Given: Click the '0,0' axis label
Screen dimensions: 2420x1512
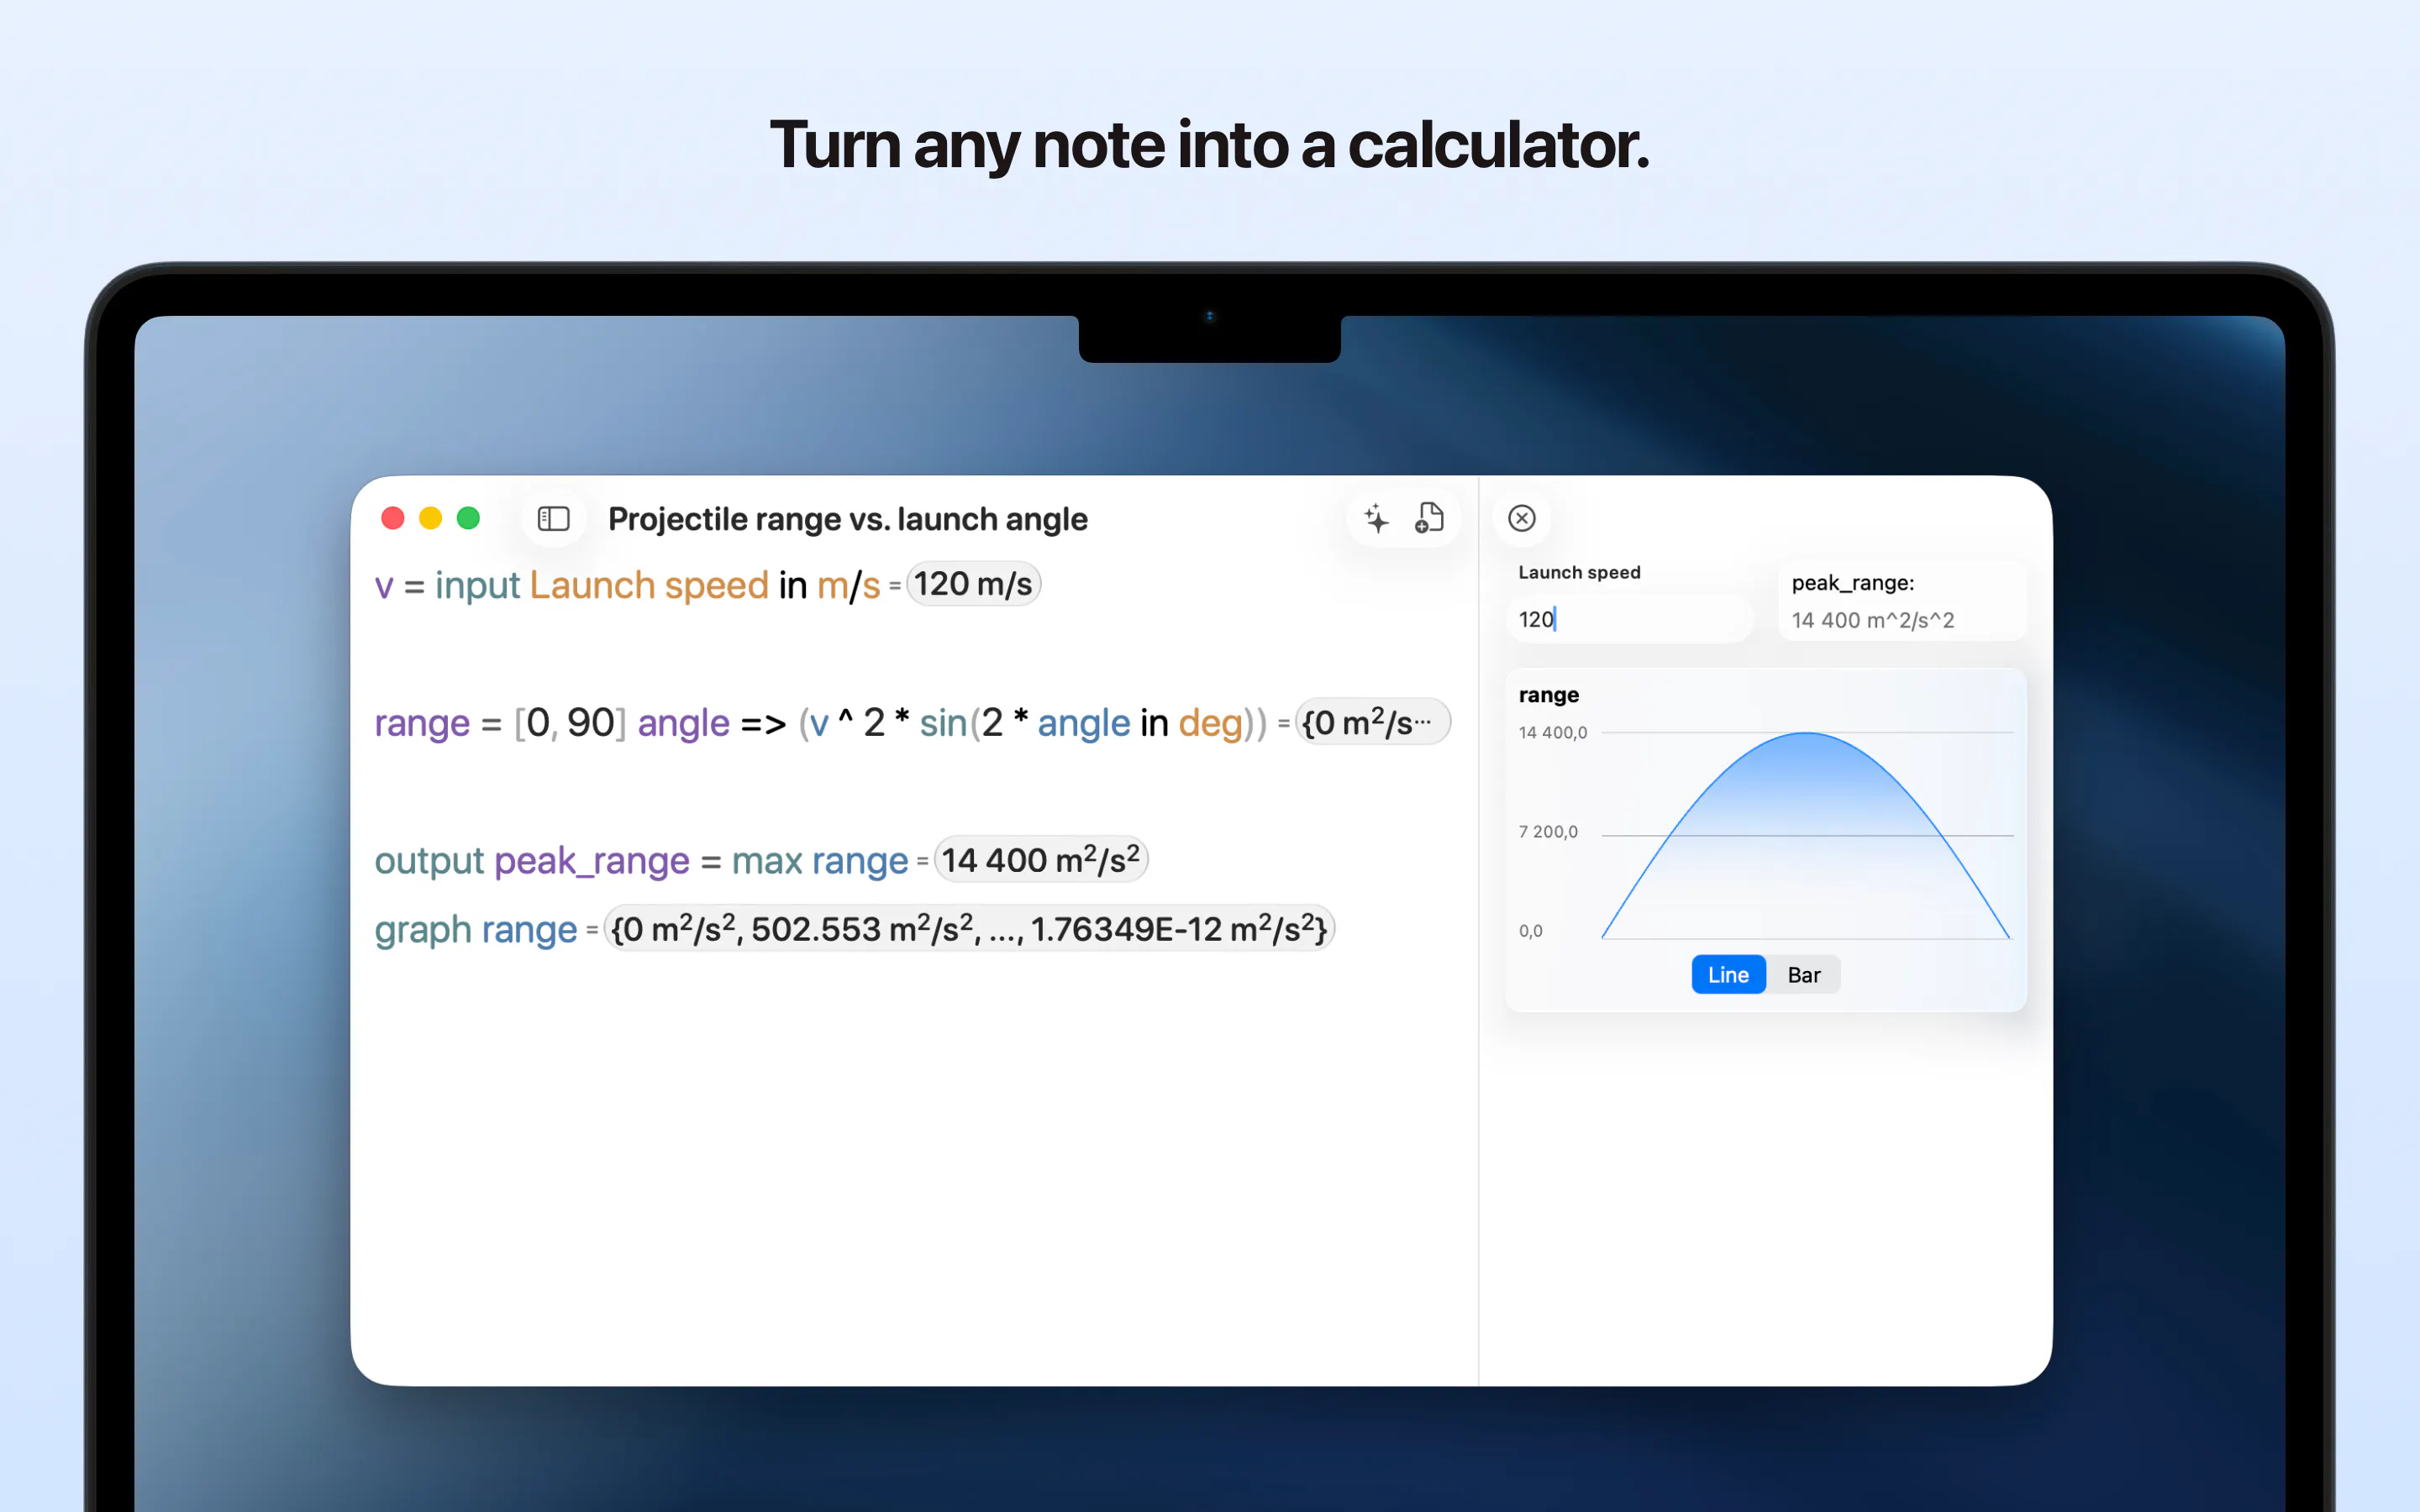Looking at the screenshot, I should coord(1530,931).
